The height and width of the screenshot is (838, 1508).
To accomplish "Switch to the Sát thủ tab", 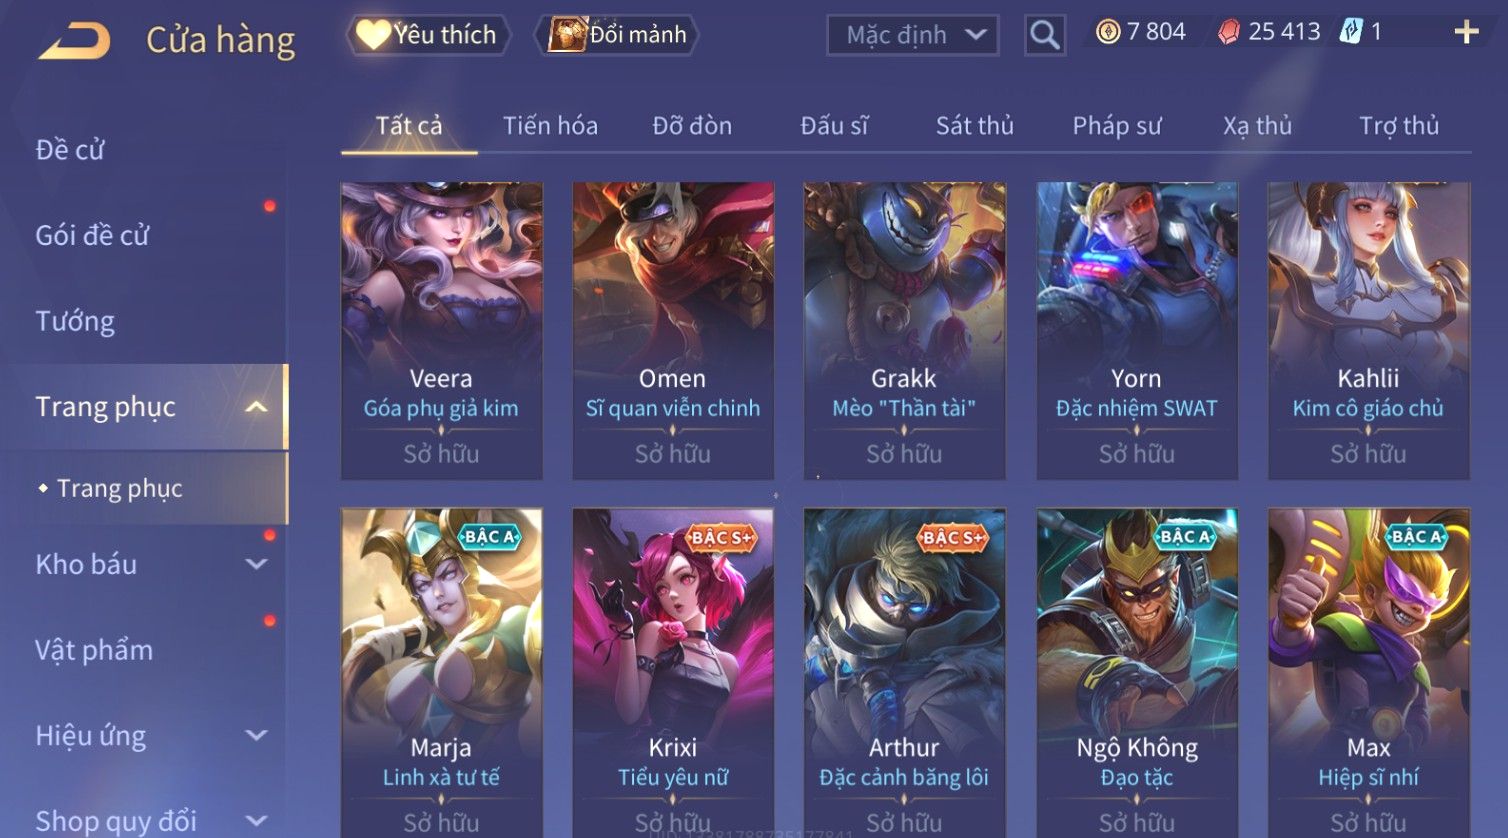I will 974,126.
